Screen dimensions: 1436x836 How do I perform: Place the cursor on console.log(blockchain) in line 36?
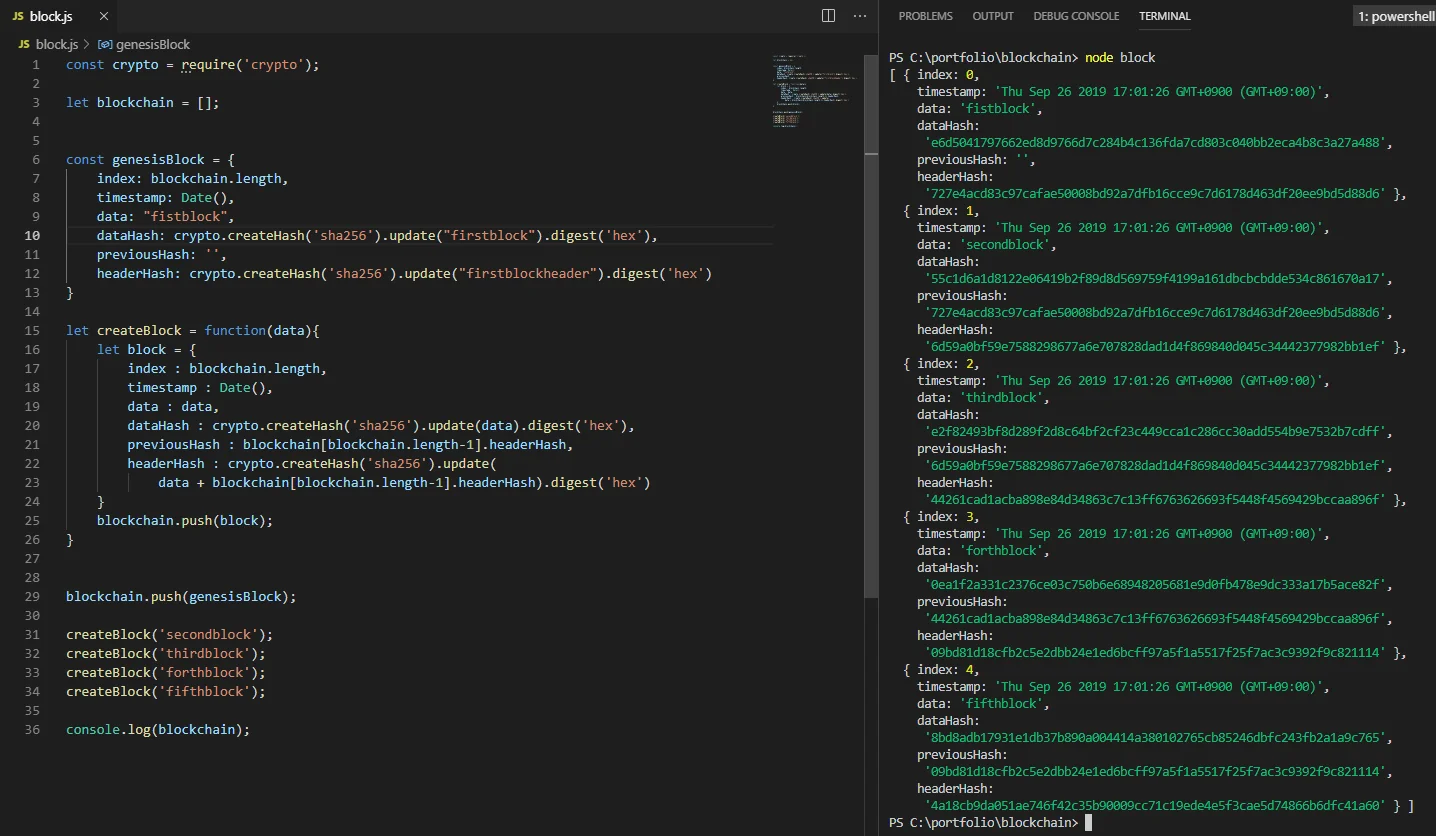(x=157, y=730)
